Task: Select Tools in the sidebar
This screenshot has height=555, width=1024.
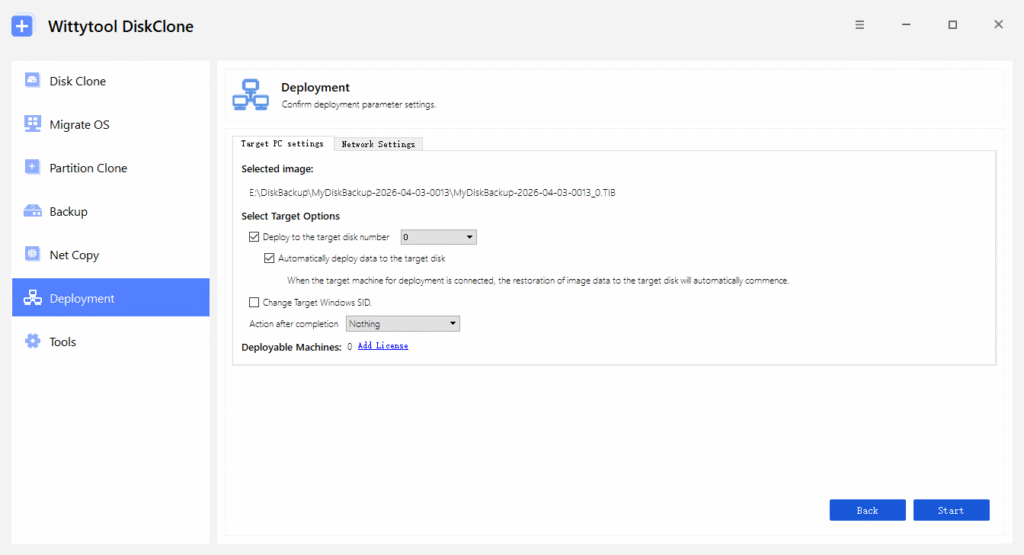Action: pos(110,341)
